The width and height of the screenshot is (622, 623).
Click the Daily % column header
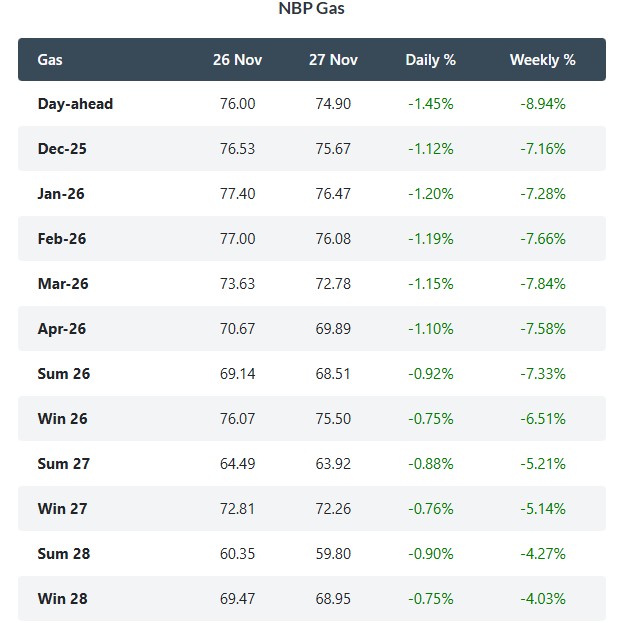[430, 60]
